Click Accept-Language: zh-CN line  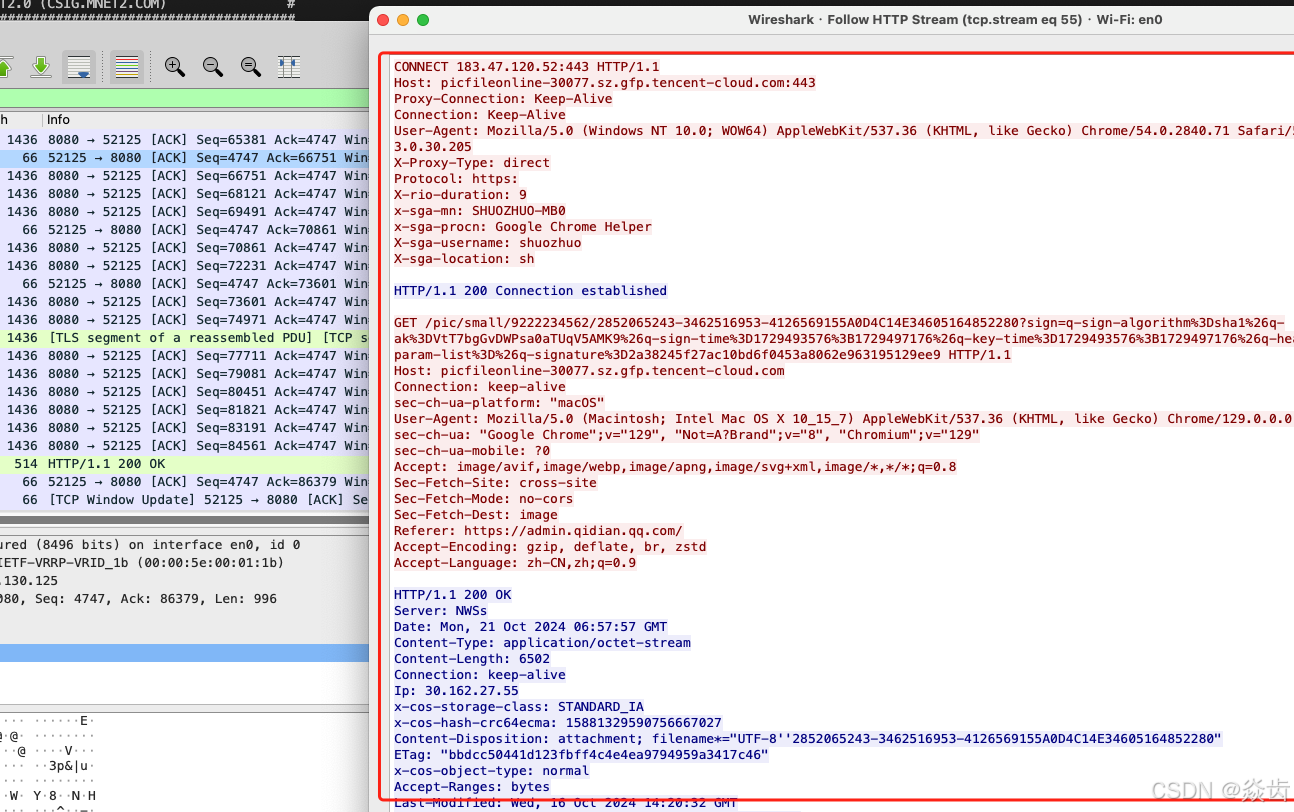click(515, 563)
